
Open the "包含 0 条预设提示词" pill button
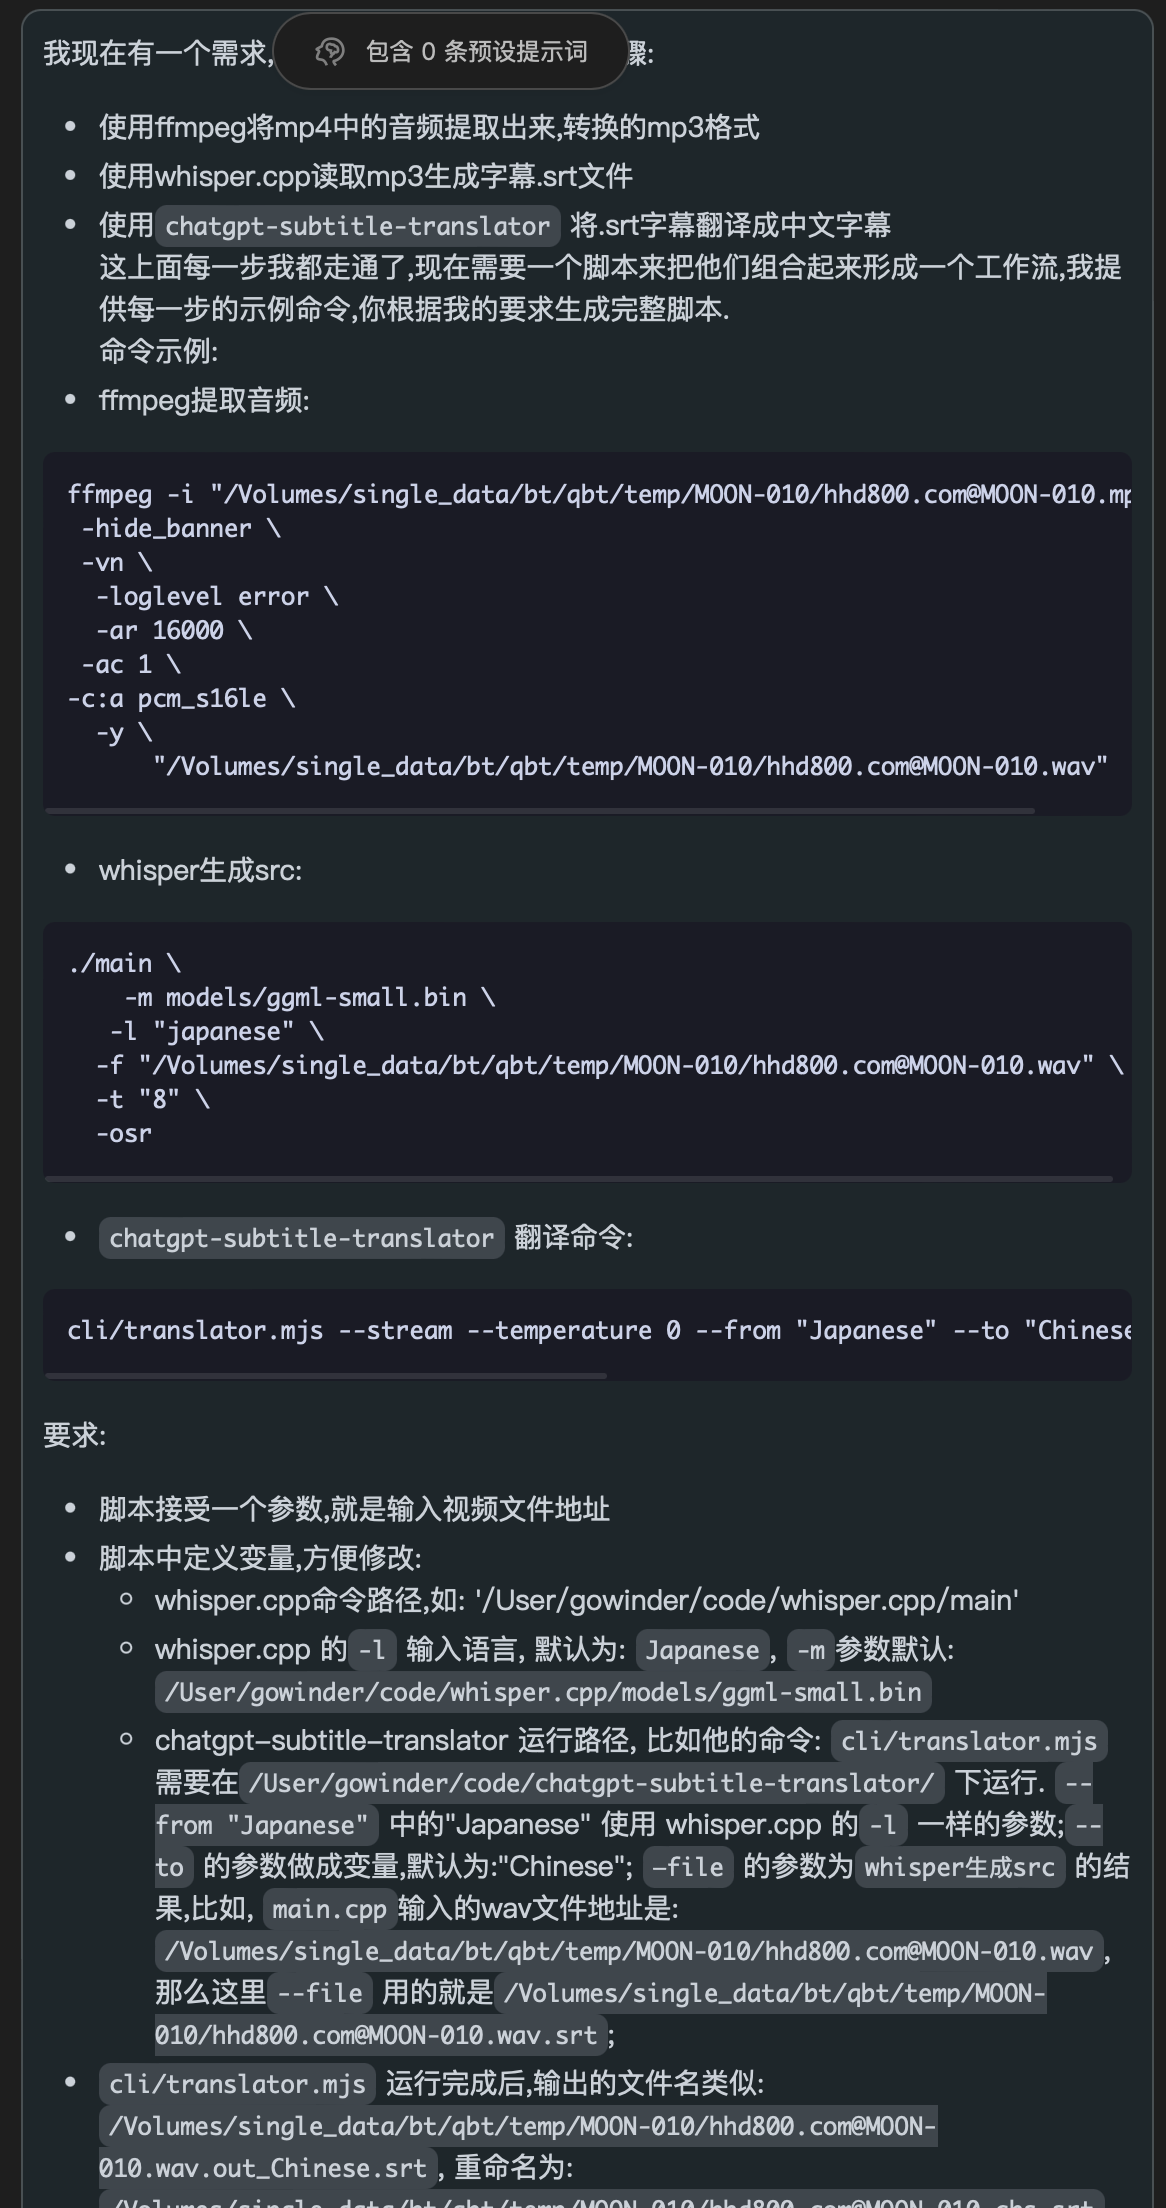[x=450, y=51]
